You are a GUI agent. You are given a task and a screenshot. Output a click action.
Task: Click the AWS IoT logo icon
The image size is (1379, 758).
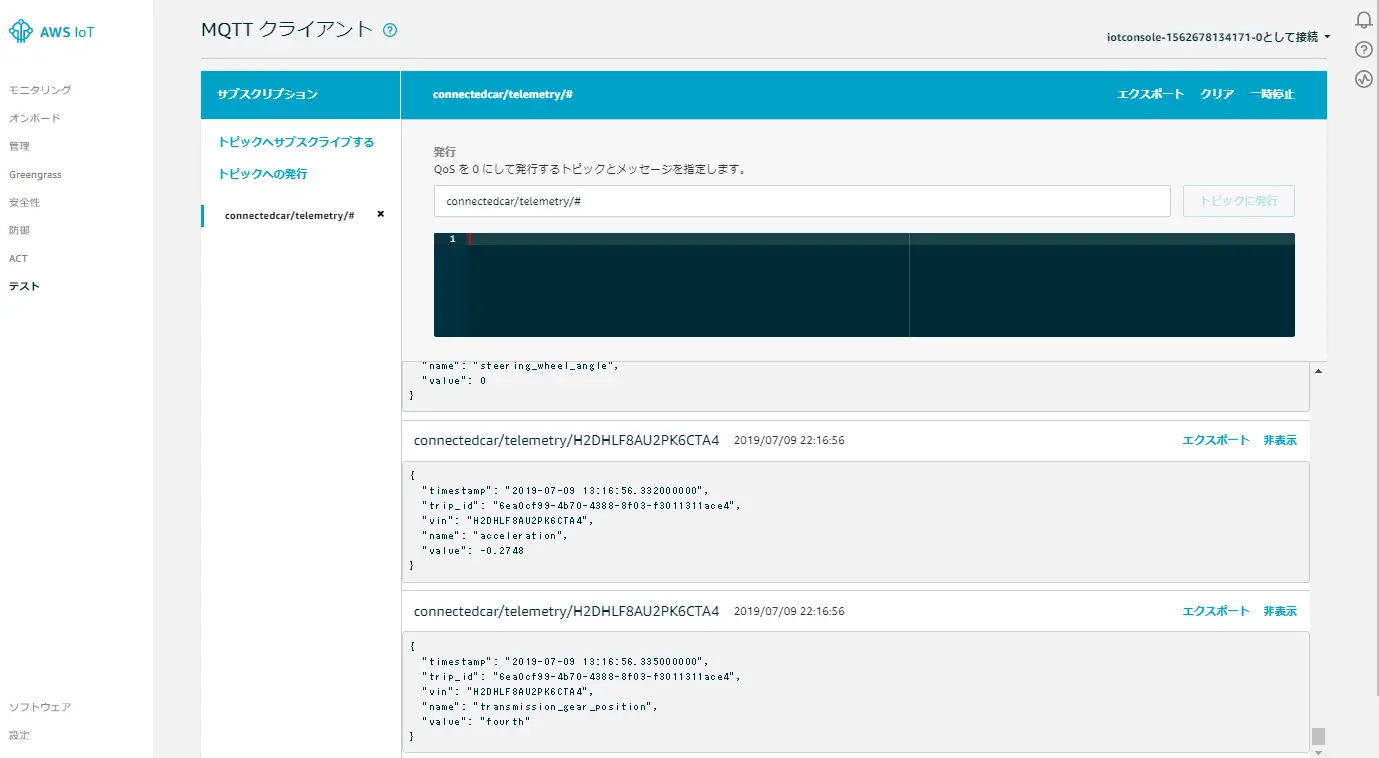[x=21, y=32]
